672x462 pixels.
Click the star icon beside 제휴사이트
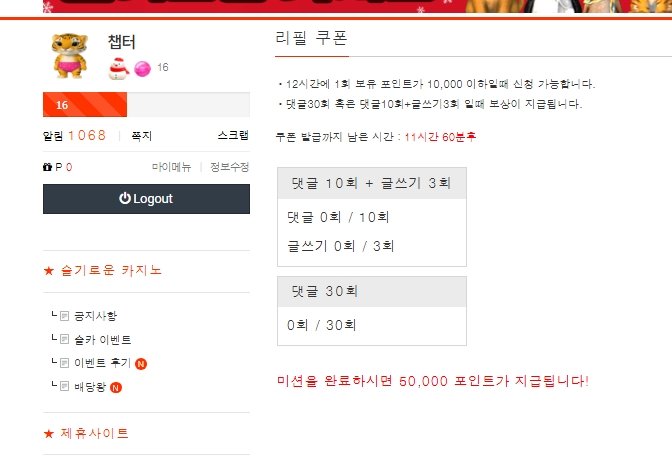[48, 434]
